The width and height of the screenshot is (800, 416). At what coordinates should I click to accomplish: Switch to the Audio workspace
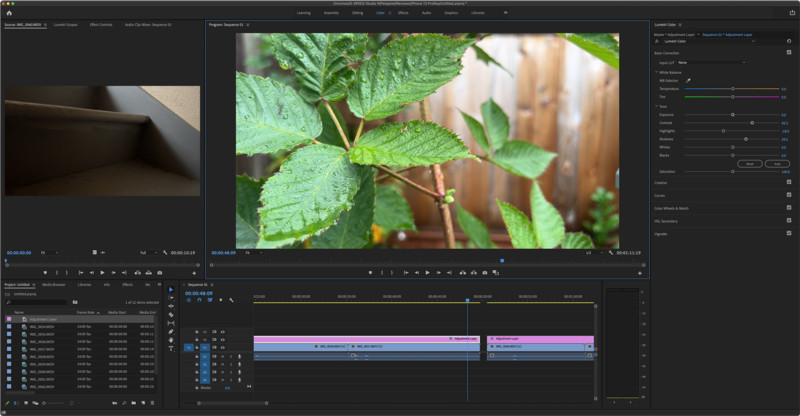pos(426,13)
